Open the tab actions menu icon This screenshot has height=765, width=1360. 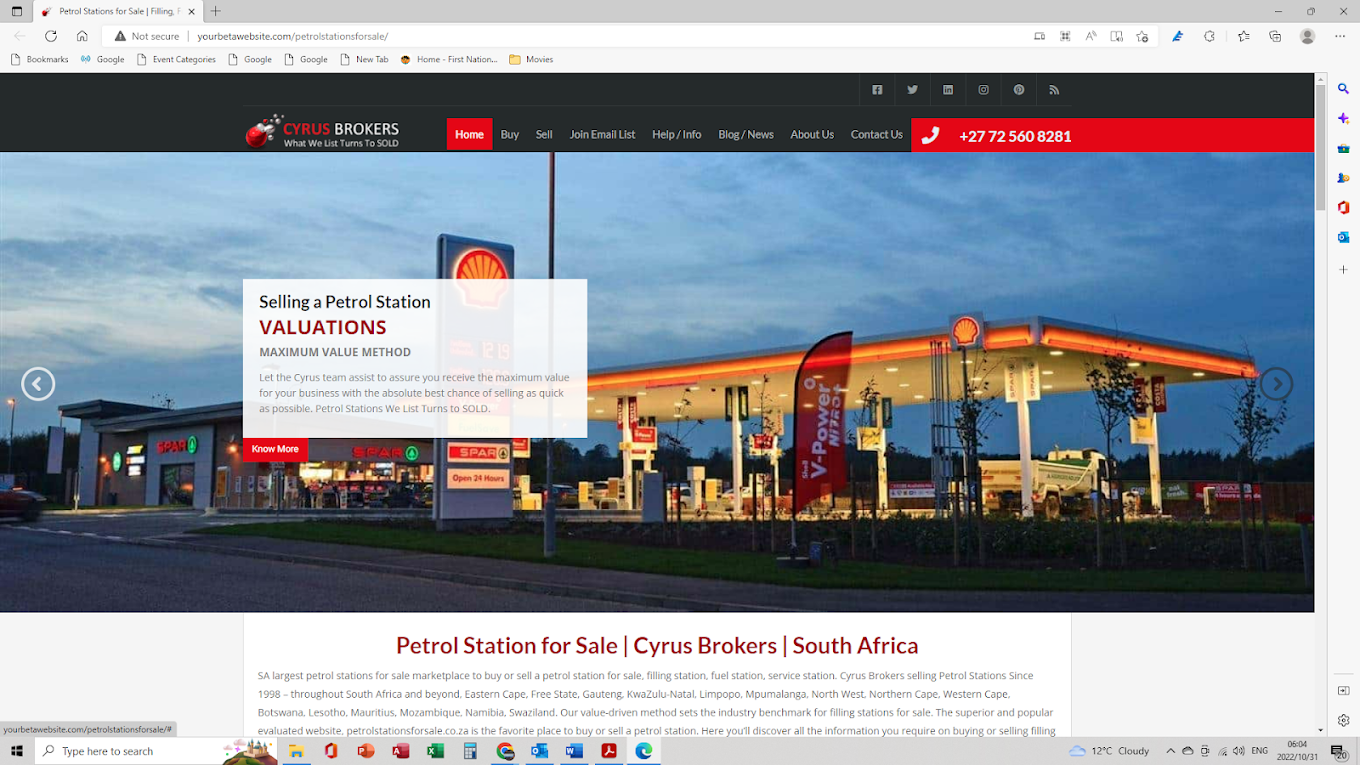[17, 11]
